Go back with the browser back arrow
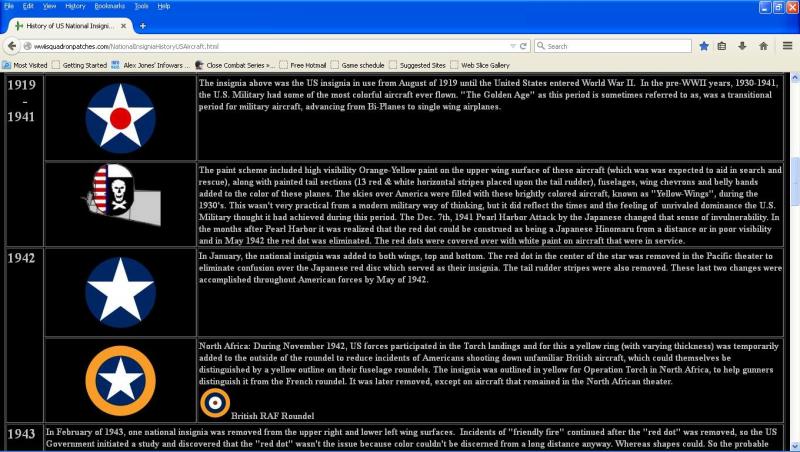The width and height of the screenshot is (800, 452). [x=11, y=46]
